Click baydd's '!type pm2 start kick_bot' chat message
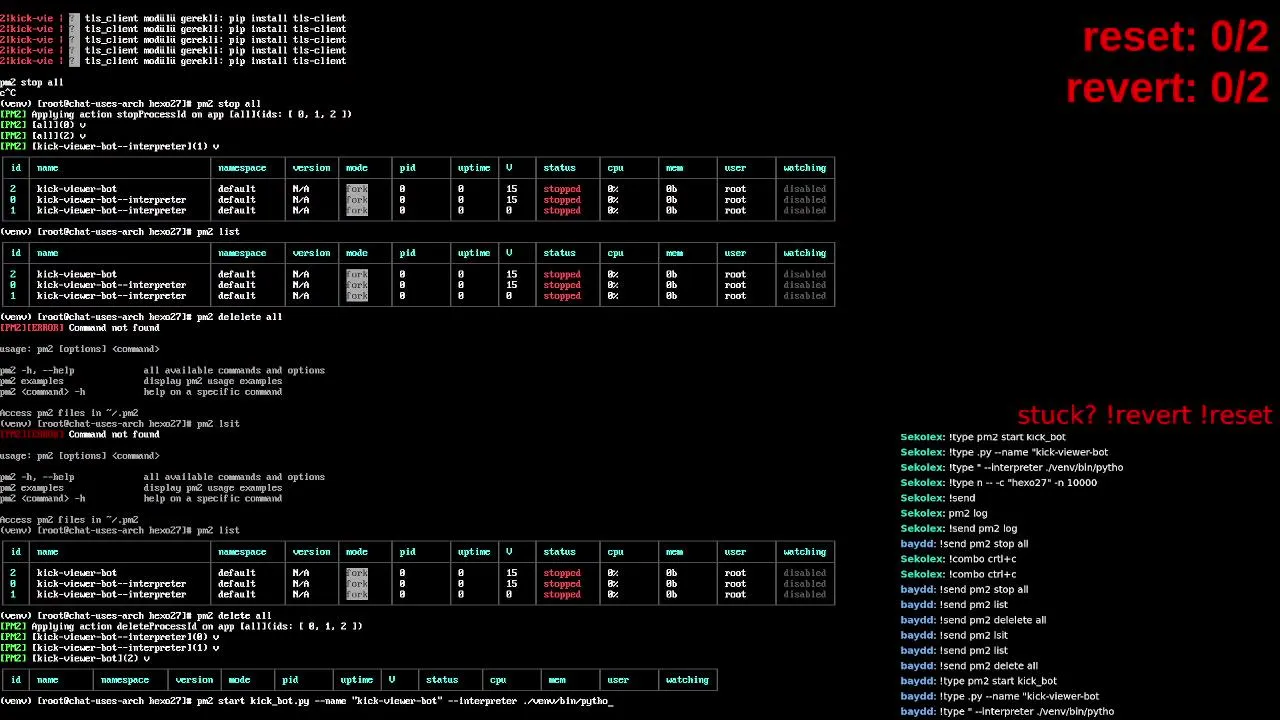The image size is (1280, 720). click(x=978, y=681)
